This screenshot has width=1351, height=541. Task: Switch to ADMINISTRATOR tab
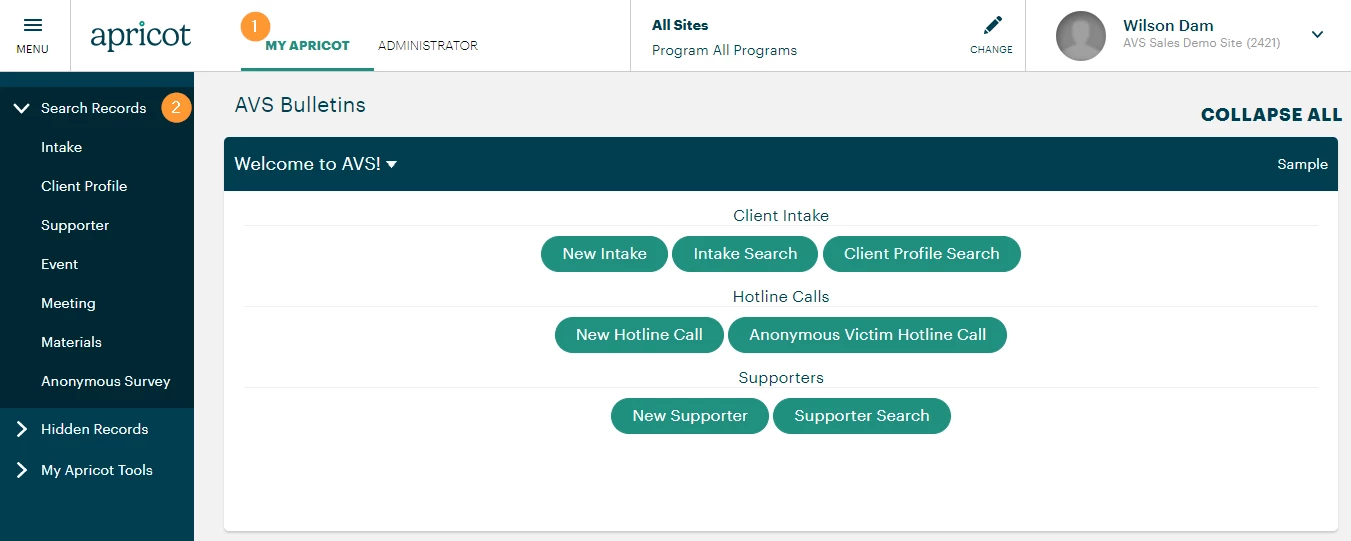pos(428,45)
